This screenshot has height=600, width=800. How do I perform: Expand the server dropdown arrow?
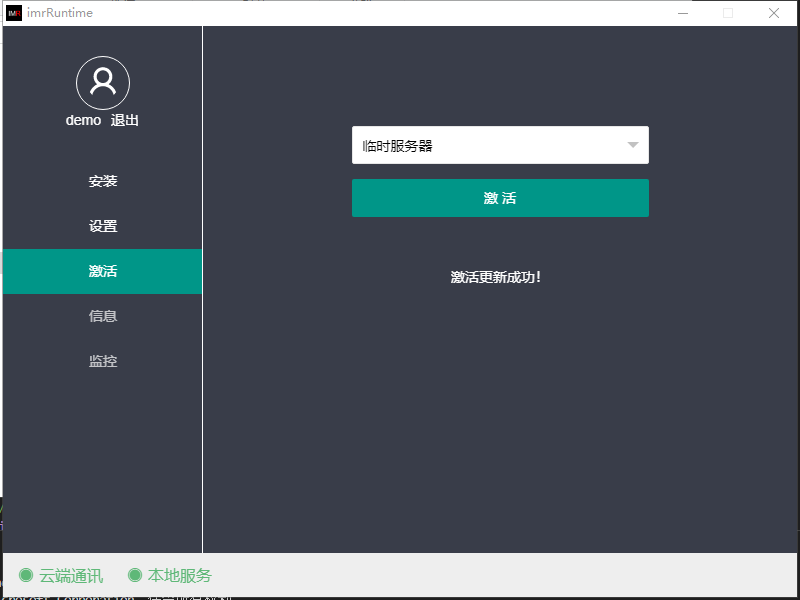(x=632, y=145)
